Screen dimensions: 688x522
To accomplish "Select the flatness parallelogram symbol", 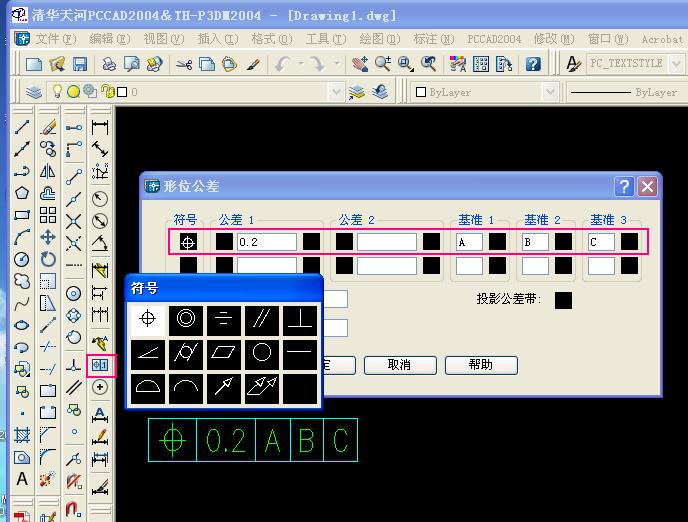I will [224, 353].
